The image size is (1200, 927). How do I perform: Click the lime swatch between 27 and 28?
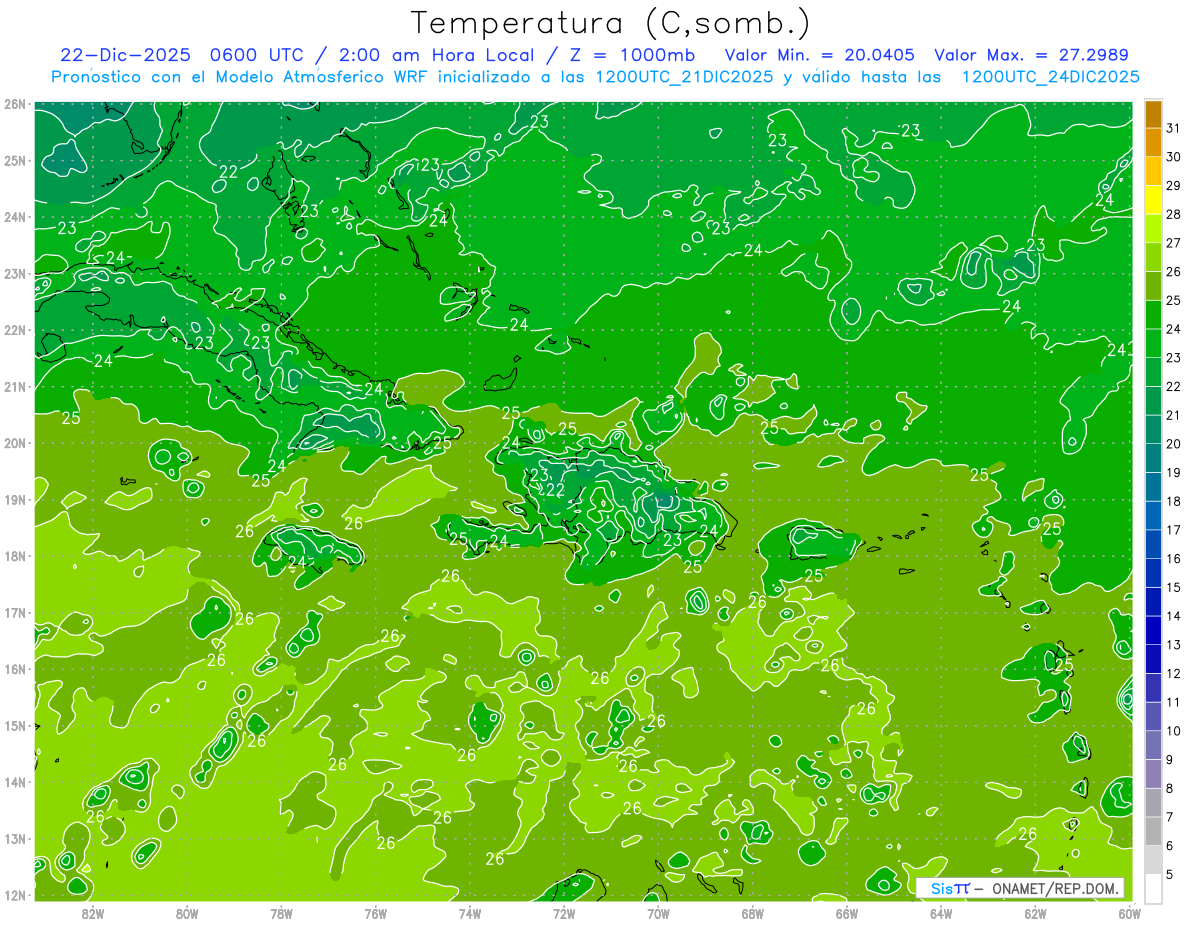point(1153,228)
